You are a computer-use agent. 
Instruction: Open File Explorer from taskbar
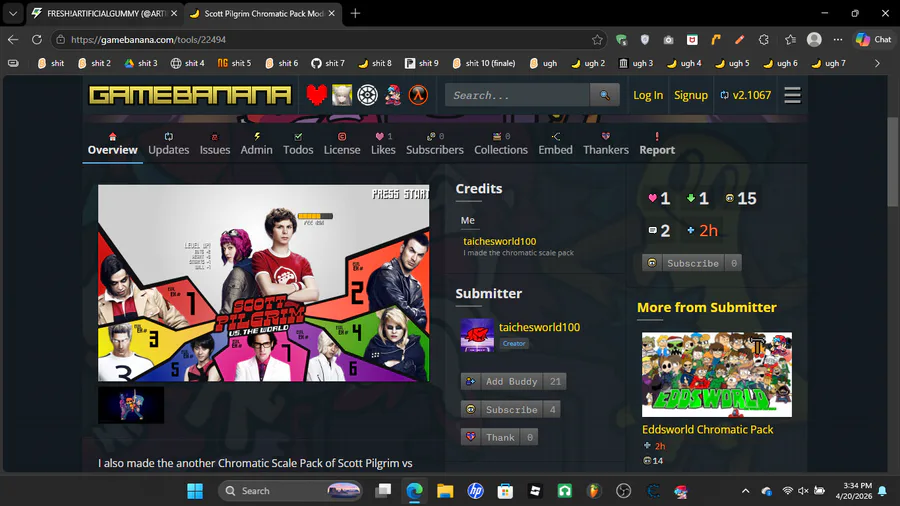click(x=445, y=491)
